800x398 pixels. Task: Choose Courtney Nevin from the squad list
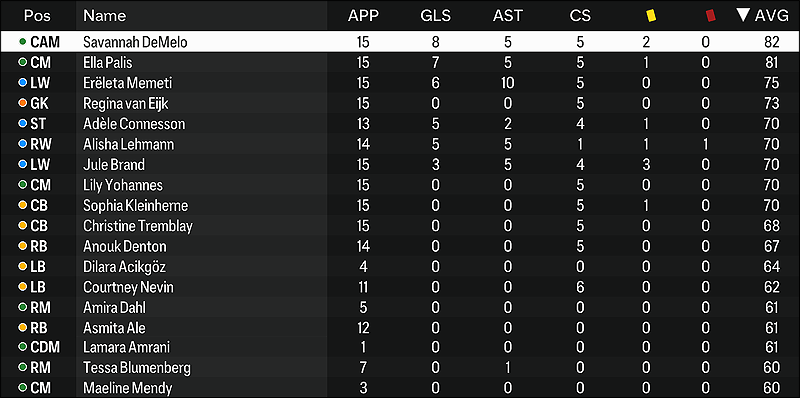[400, 287]
